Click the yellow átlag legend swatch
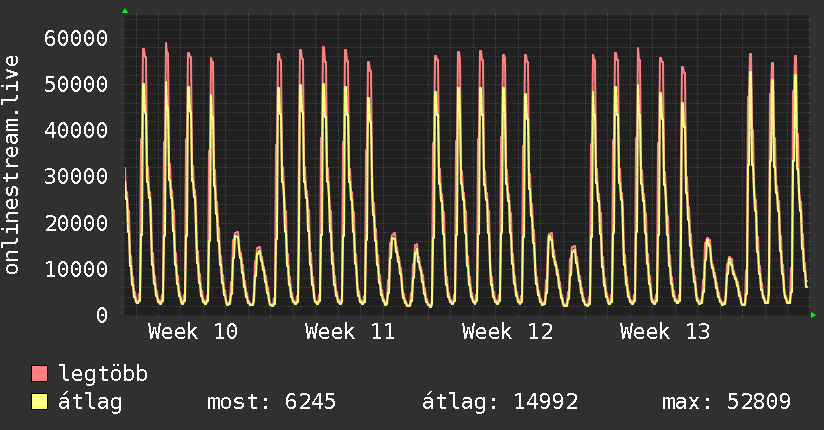Viewport: 824px width, 430px height. (39, 402)
